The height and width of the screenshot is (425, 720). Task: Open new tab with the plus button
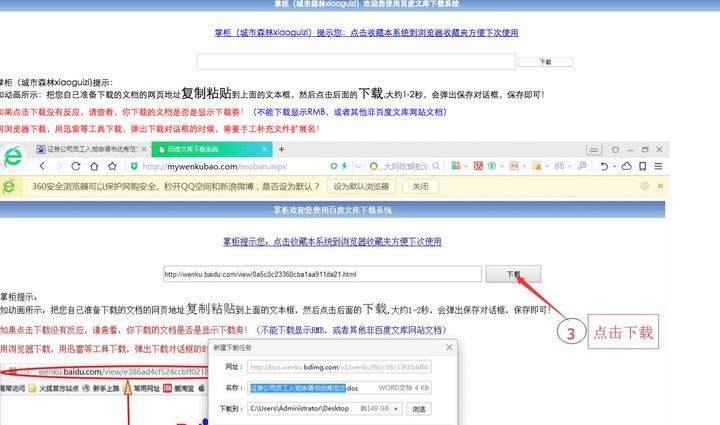(281, 149)
